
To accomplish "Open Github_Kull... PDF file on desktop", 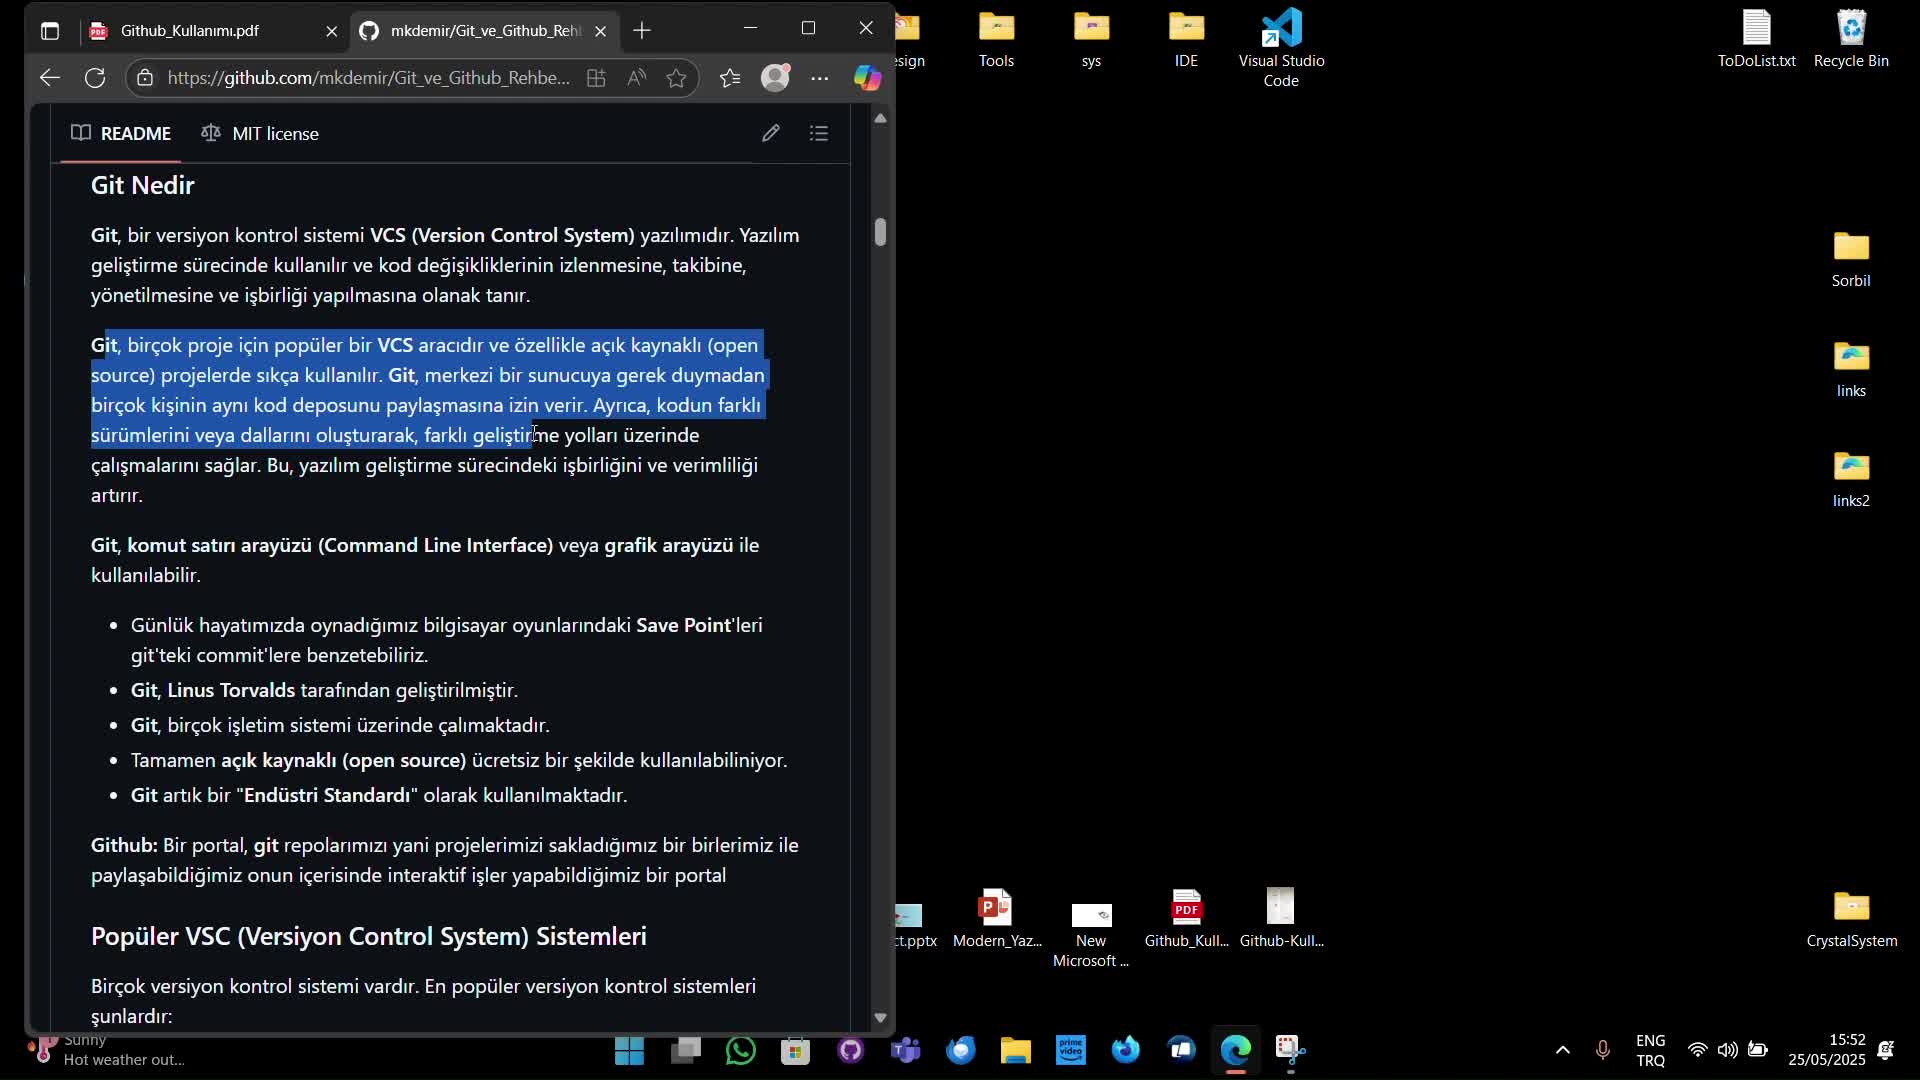I will pos(1186,918).
